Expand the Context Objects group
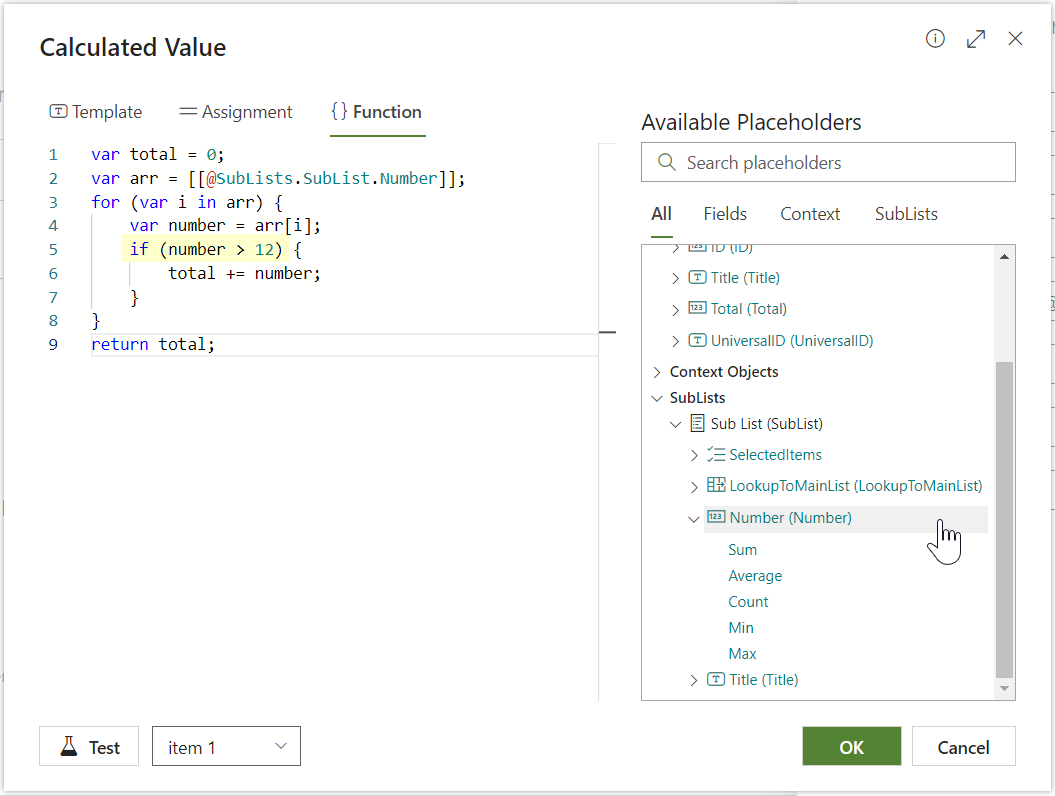 pos(657,372)
